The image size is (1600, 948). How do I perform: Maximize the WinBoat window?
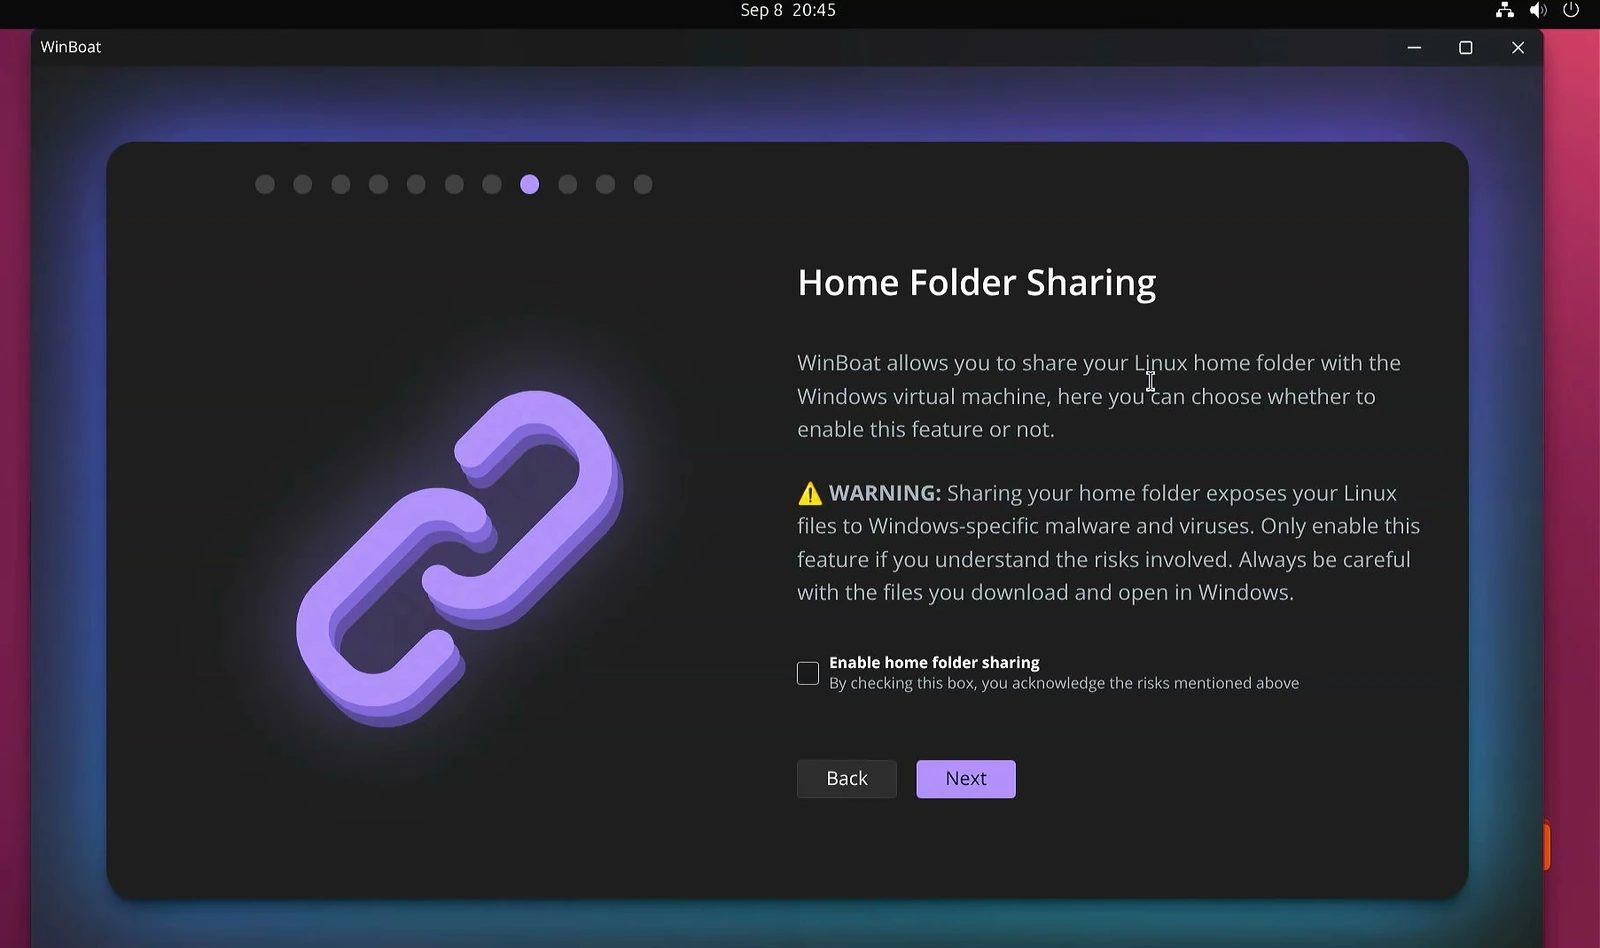pos(1466,48)
